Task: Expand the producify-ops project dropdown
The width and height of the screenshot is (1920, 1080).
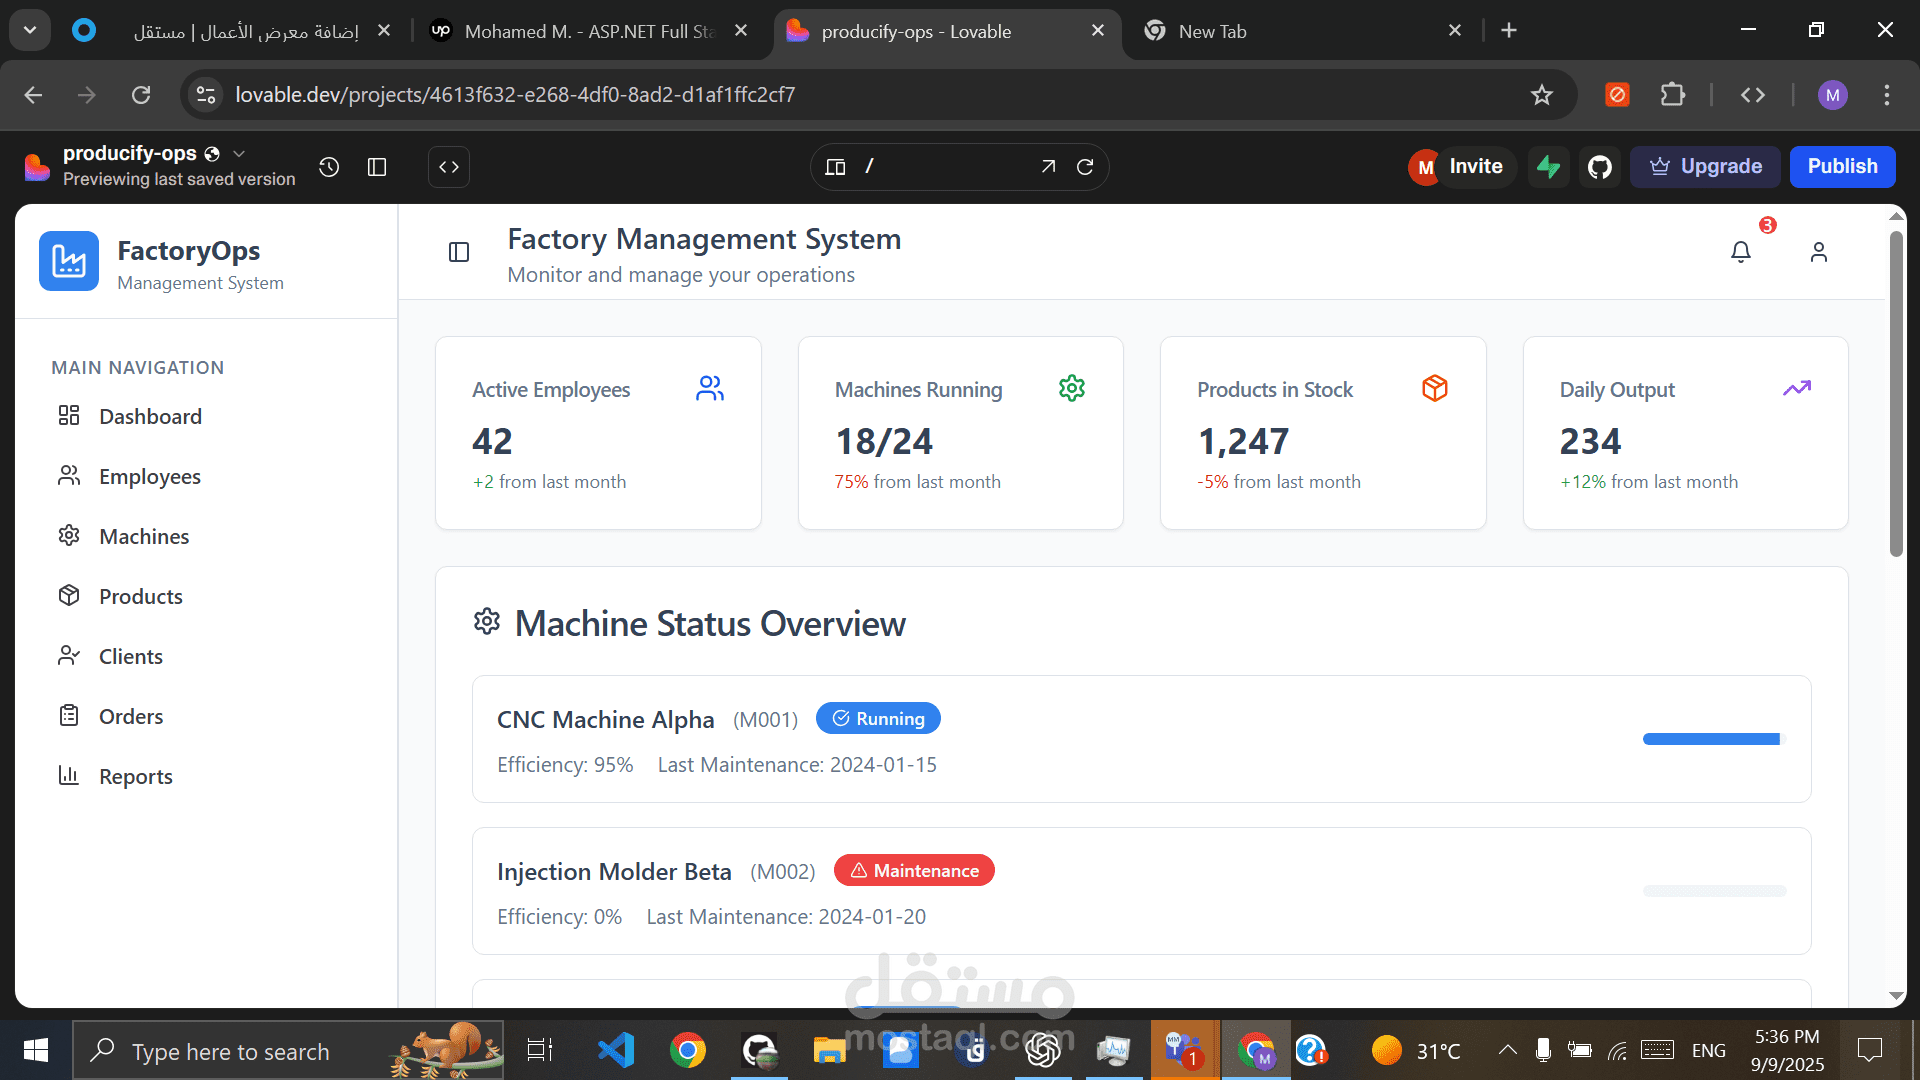Action: 238,153
